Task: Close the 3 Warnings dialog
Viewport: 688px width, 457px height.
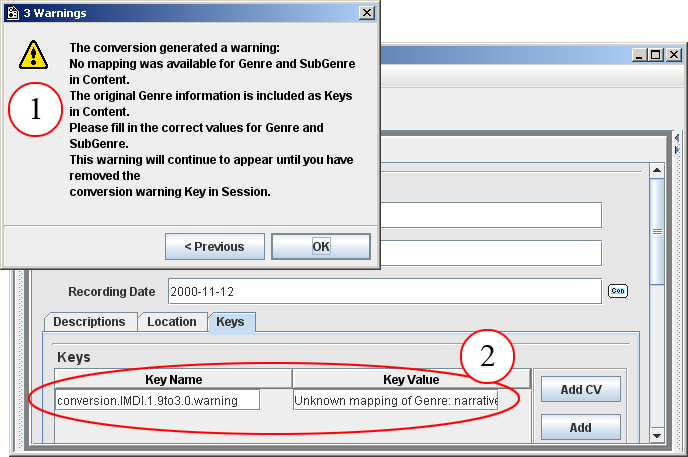Action: pyautogui.click(x=366, y=13)
